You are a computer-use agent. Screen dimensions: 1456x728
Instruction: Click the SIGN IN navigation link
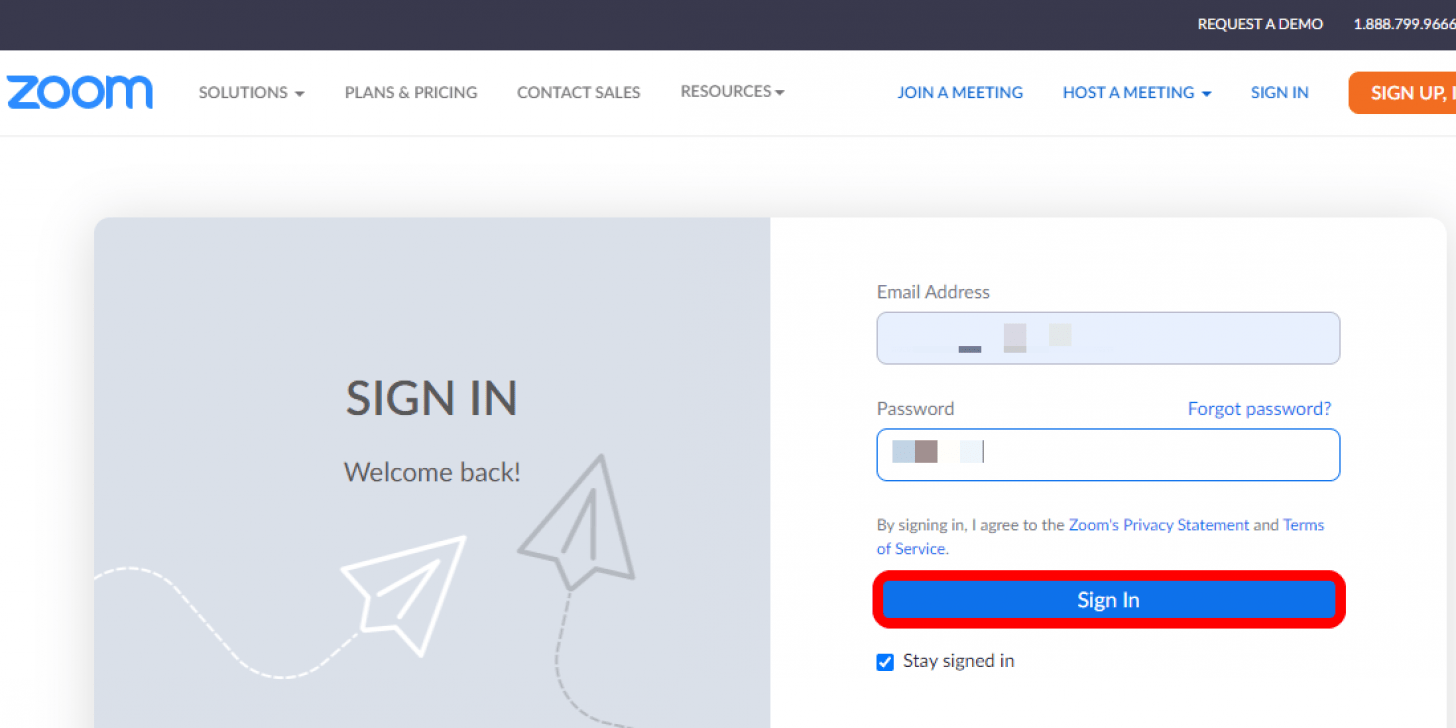coord(1279,92)
